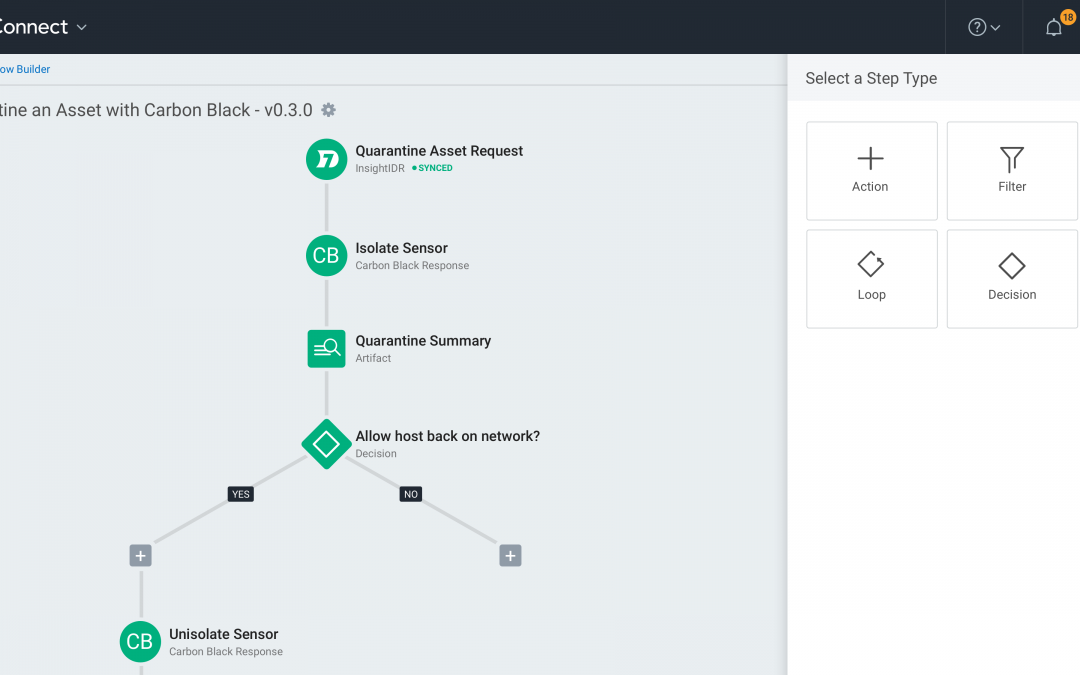Click the Quarantine Summary step title
Screen dimensions: 1080x675
pos(423,341)
